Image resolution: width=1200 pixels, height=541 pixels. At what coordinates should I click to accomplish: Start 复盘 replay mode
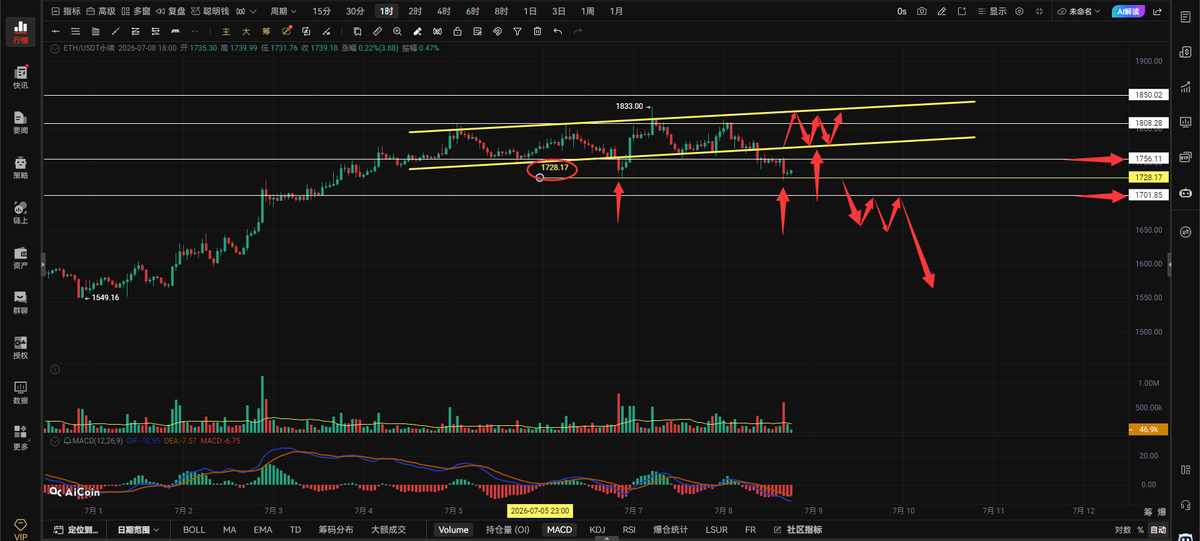coord(171,11)
